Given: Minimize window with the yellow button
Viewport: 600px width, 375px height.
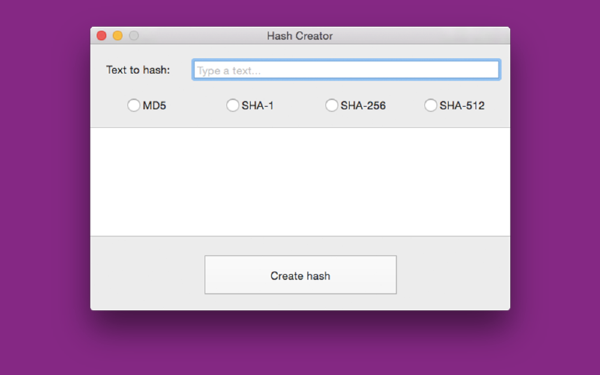Looking at the screenshot, I should pyautogui.click(x=117, y=36).
